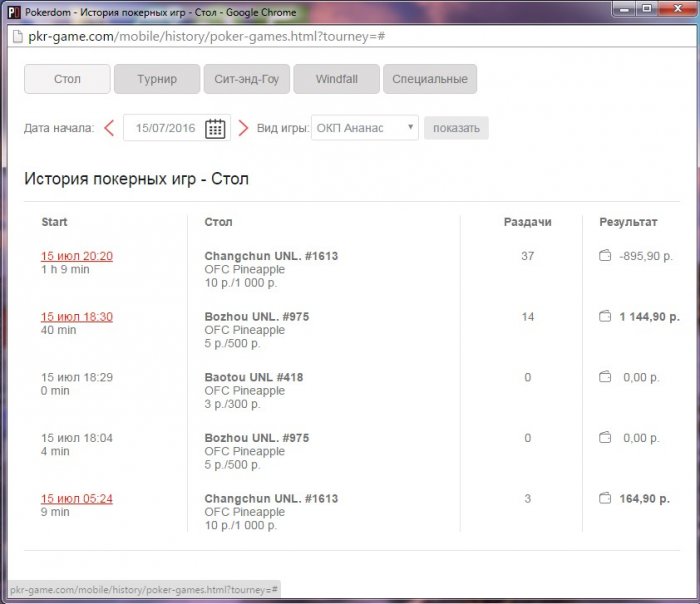Click the Pokerdom favicon in title bar
Viewport: 700px width, 604px height.
coord(14,12)
